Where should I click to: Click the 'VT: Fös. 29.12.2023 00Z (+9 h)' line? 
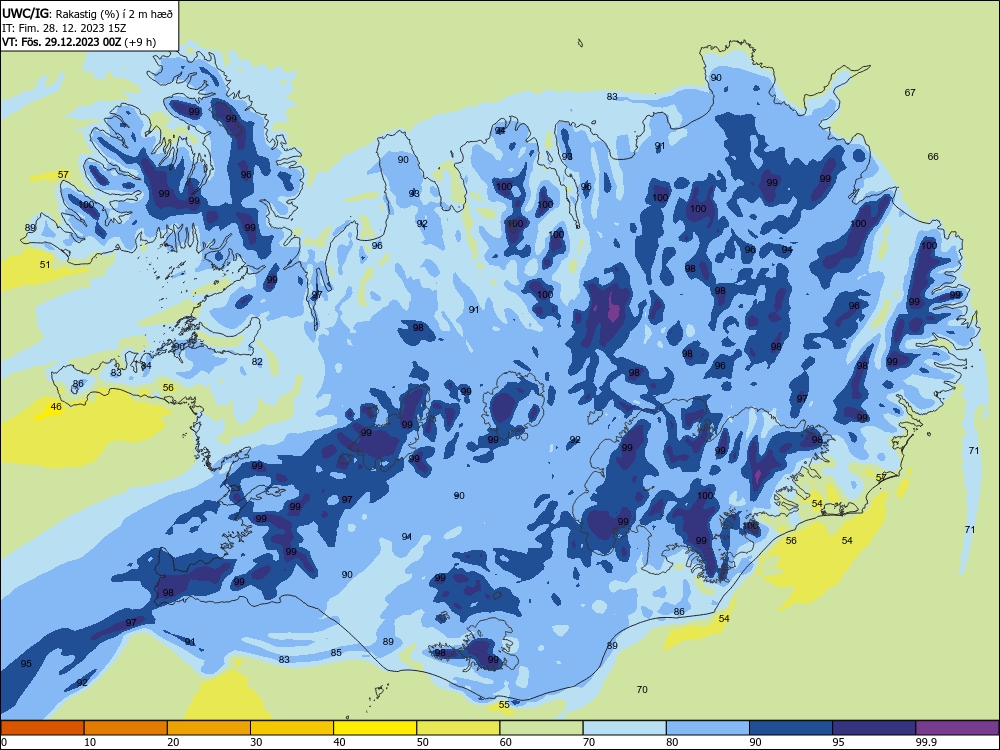click(x=79, y=42)
